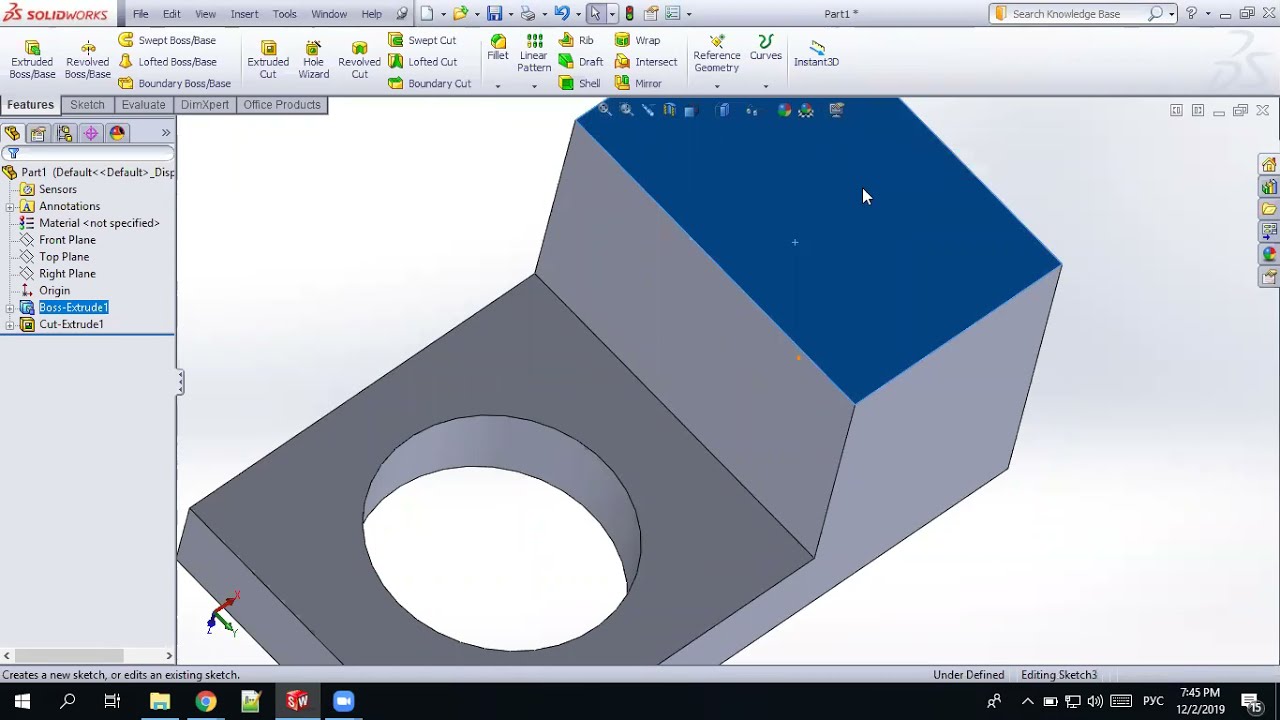Viewport: 1280px width, 720px height.
Task: Toggle Instant3D mode
Action: (816, 54)
